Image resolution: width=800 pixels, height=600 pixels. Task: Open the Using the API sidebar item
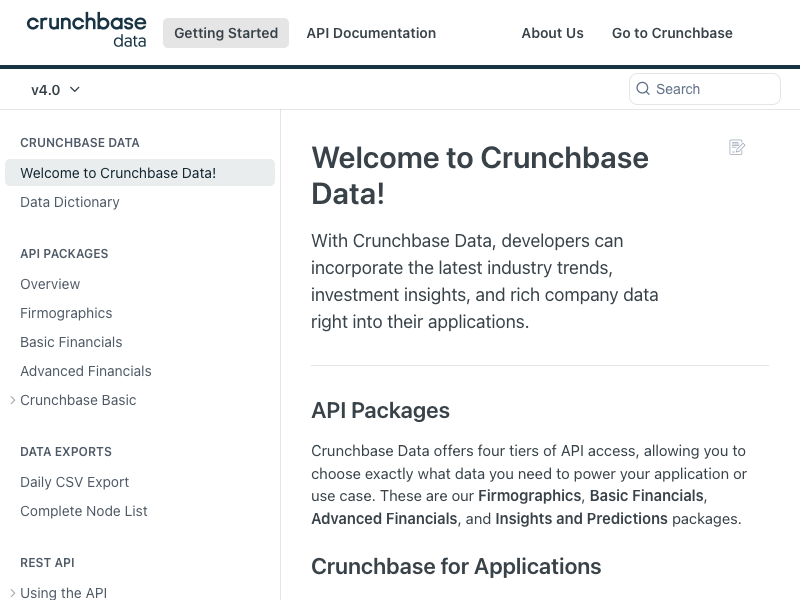[x=64, y=593]
